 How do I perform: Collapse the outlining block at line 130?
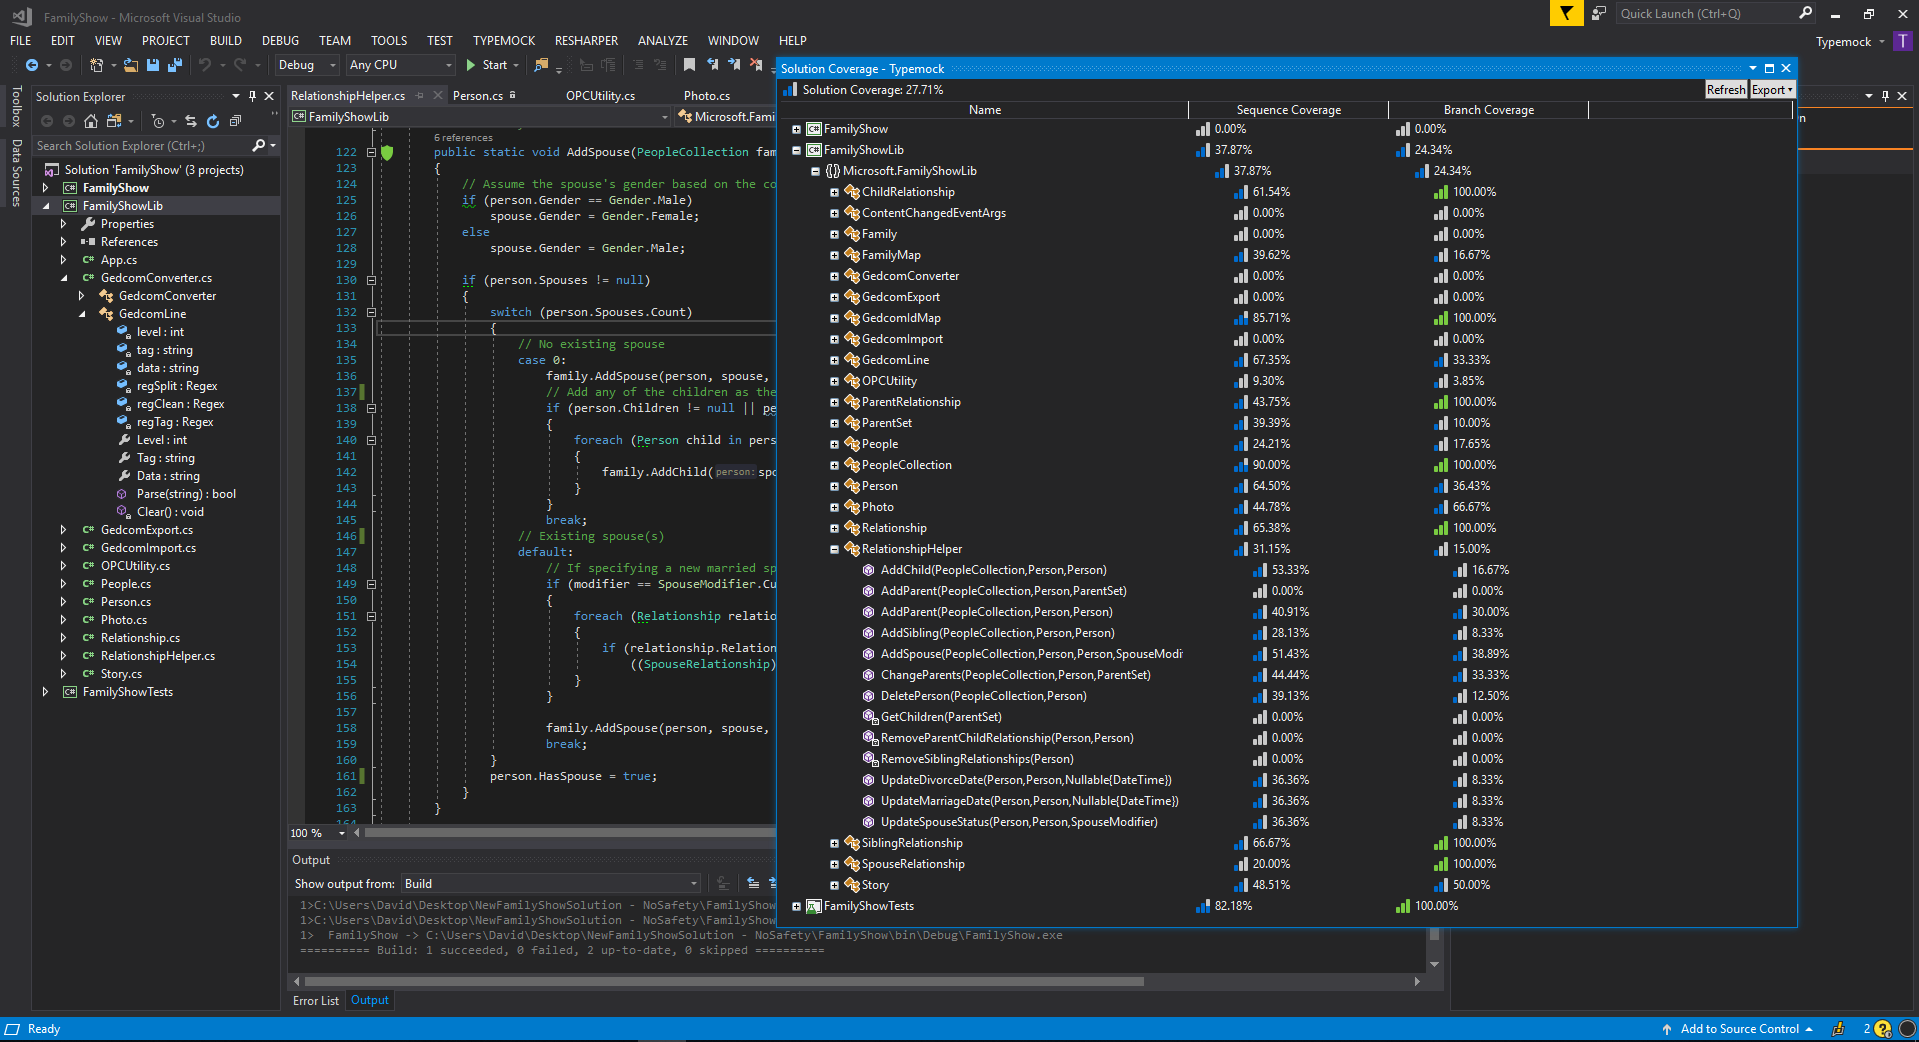371,280
